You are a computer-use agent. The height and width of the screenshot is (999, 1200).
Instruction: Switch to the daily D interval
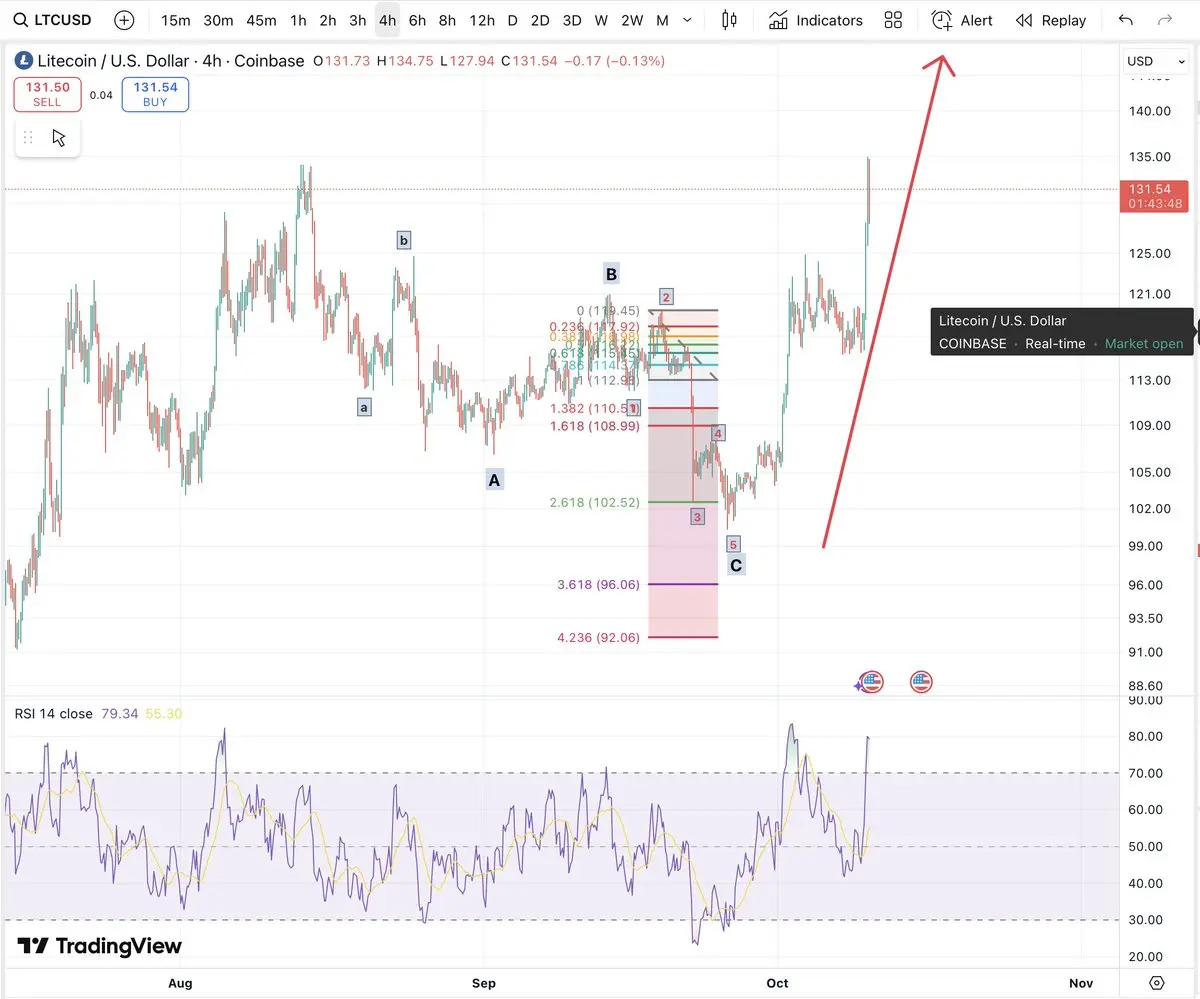(x=512, y=20)
